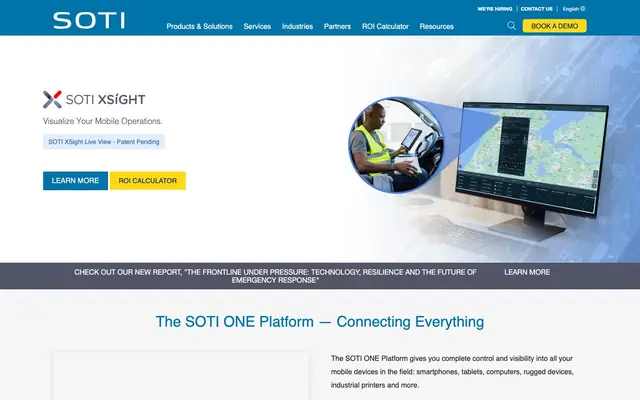
Task: Click the circular driver with tablet image
Action: (x=396, y=145)
